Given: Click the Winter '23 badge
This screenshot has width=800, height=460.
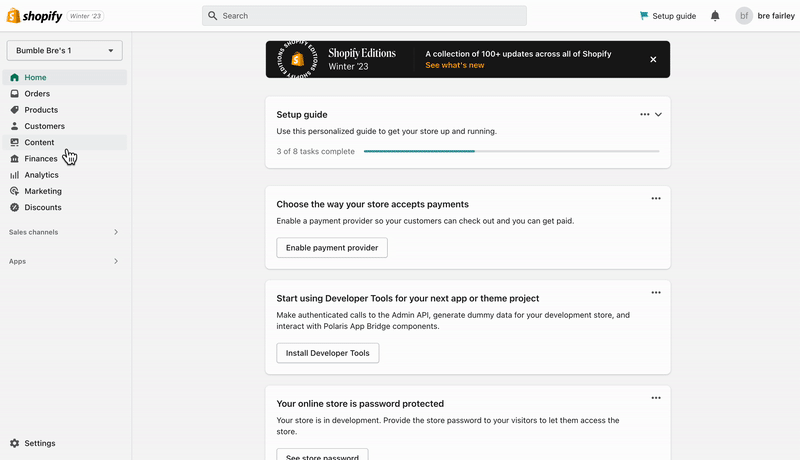Looking at the screenshot, I should tap(86, 16).
